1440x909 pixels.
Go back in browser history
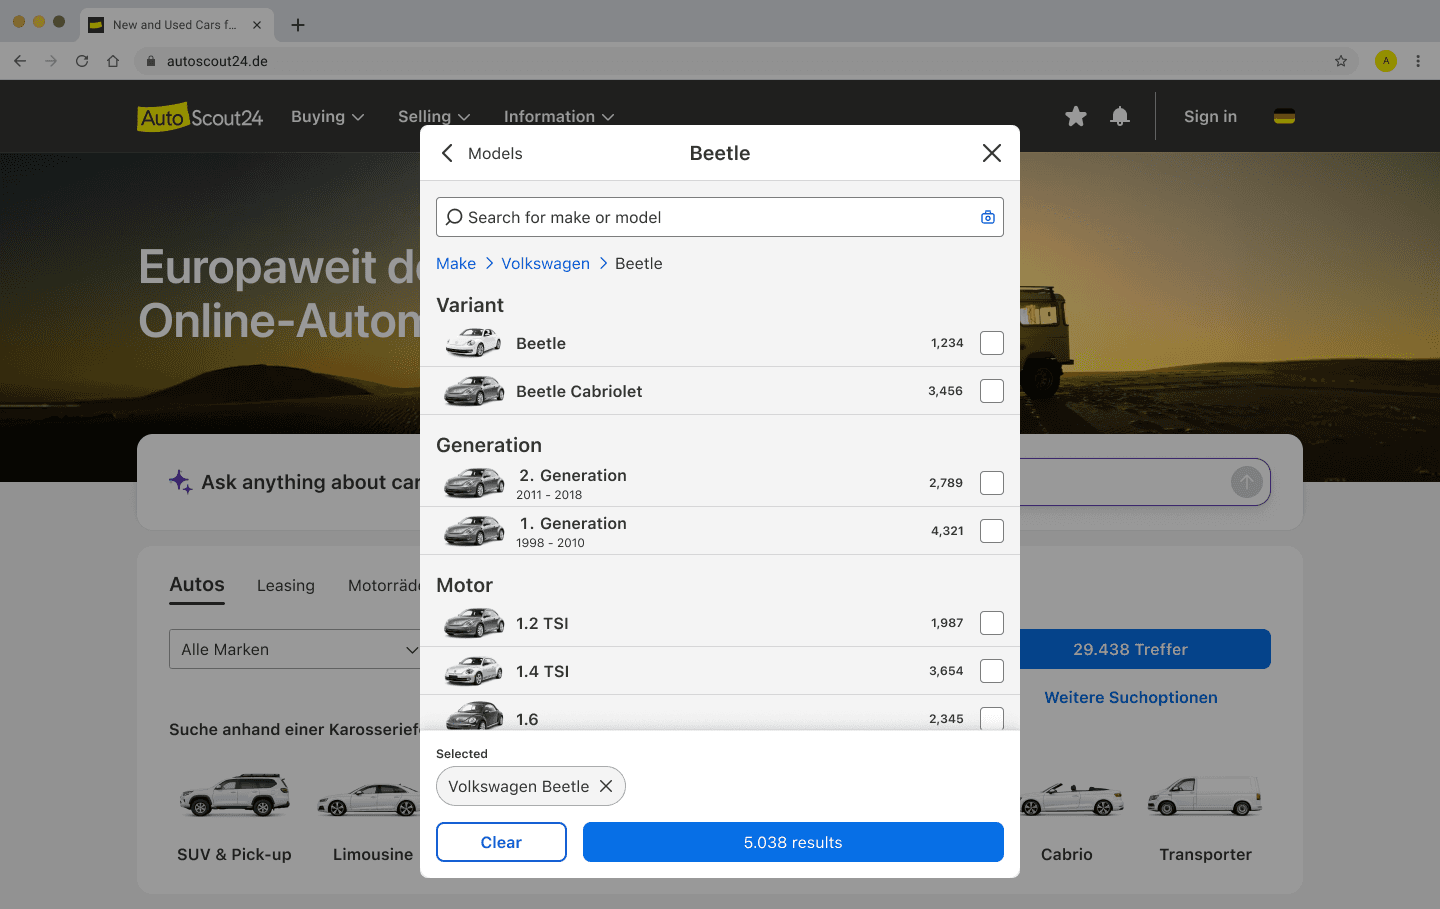point(20,61)
